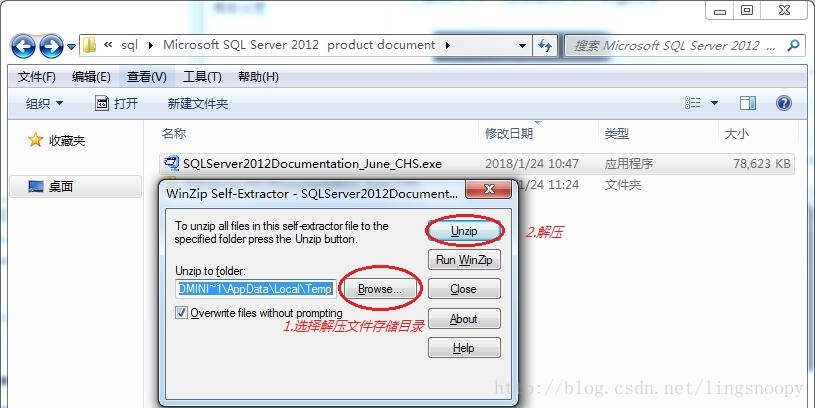This screenshot has height=408, width=815.
Task: Open the recent locations dropdown arrow
Action: (x=71, y=47)
